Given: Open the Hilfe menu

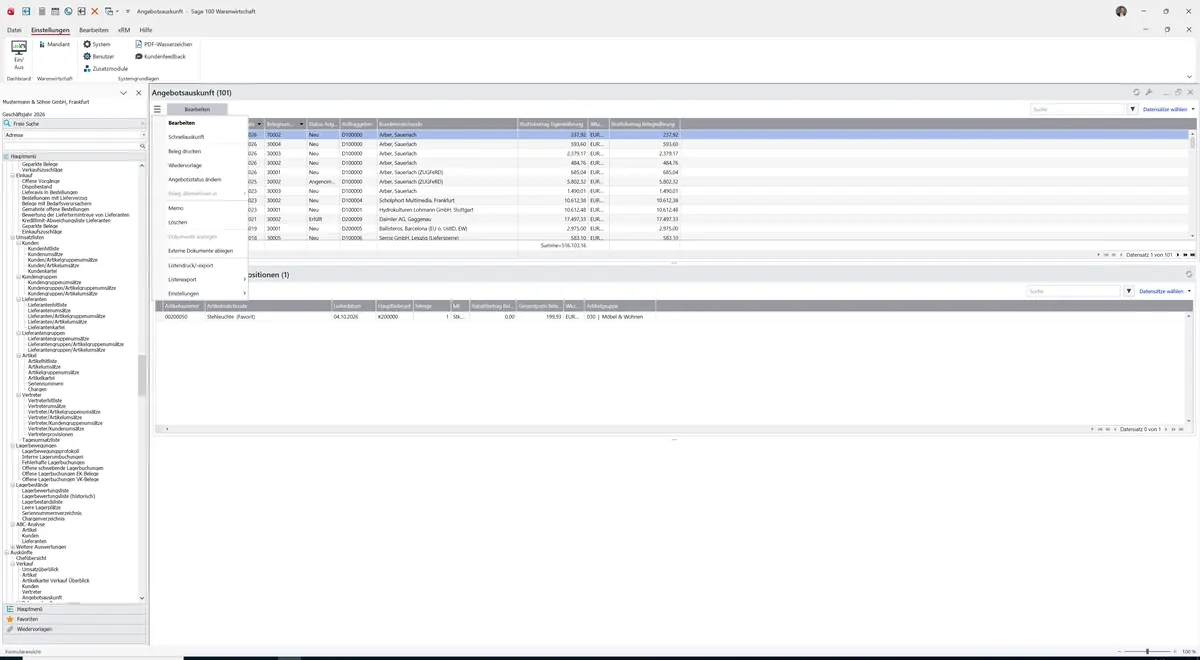Looking at the screenshot, I should pyautogui.click(x=146, y=30).
